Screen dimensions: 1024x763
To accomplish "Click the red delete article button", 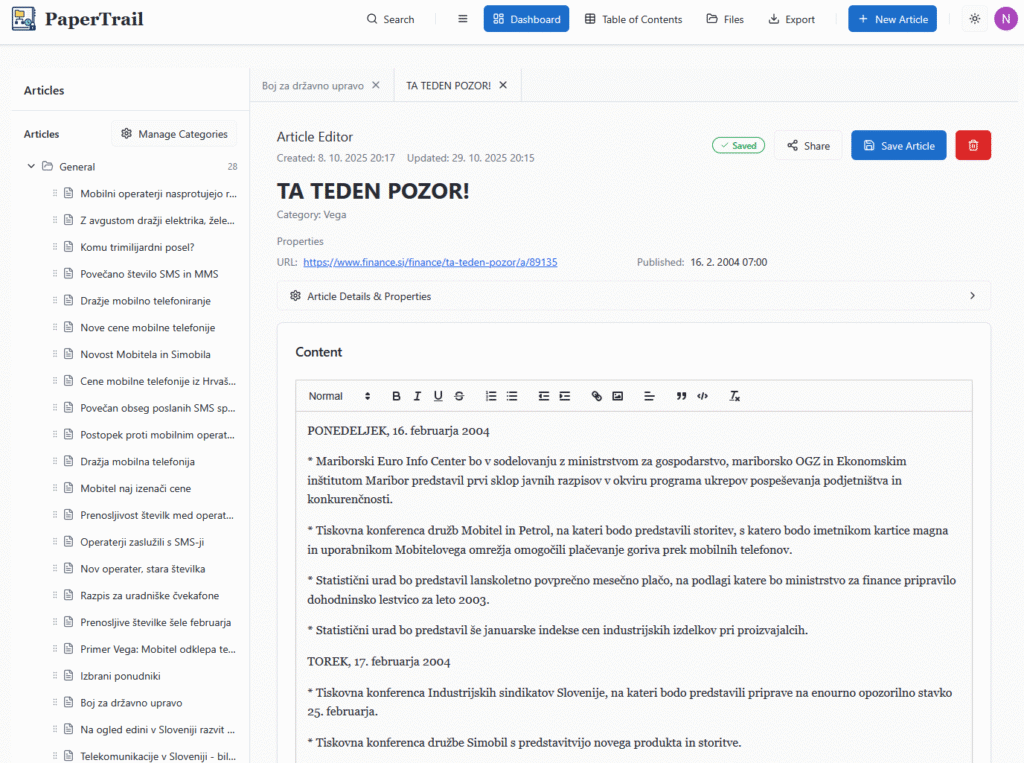I will tap(973, 145).
